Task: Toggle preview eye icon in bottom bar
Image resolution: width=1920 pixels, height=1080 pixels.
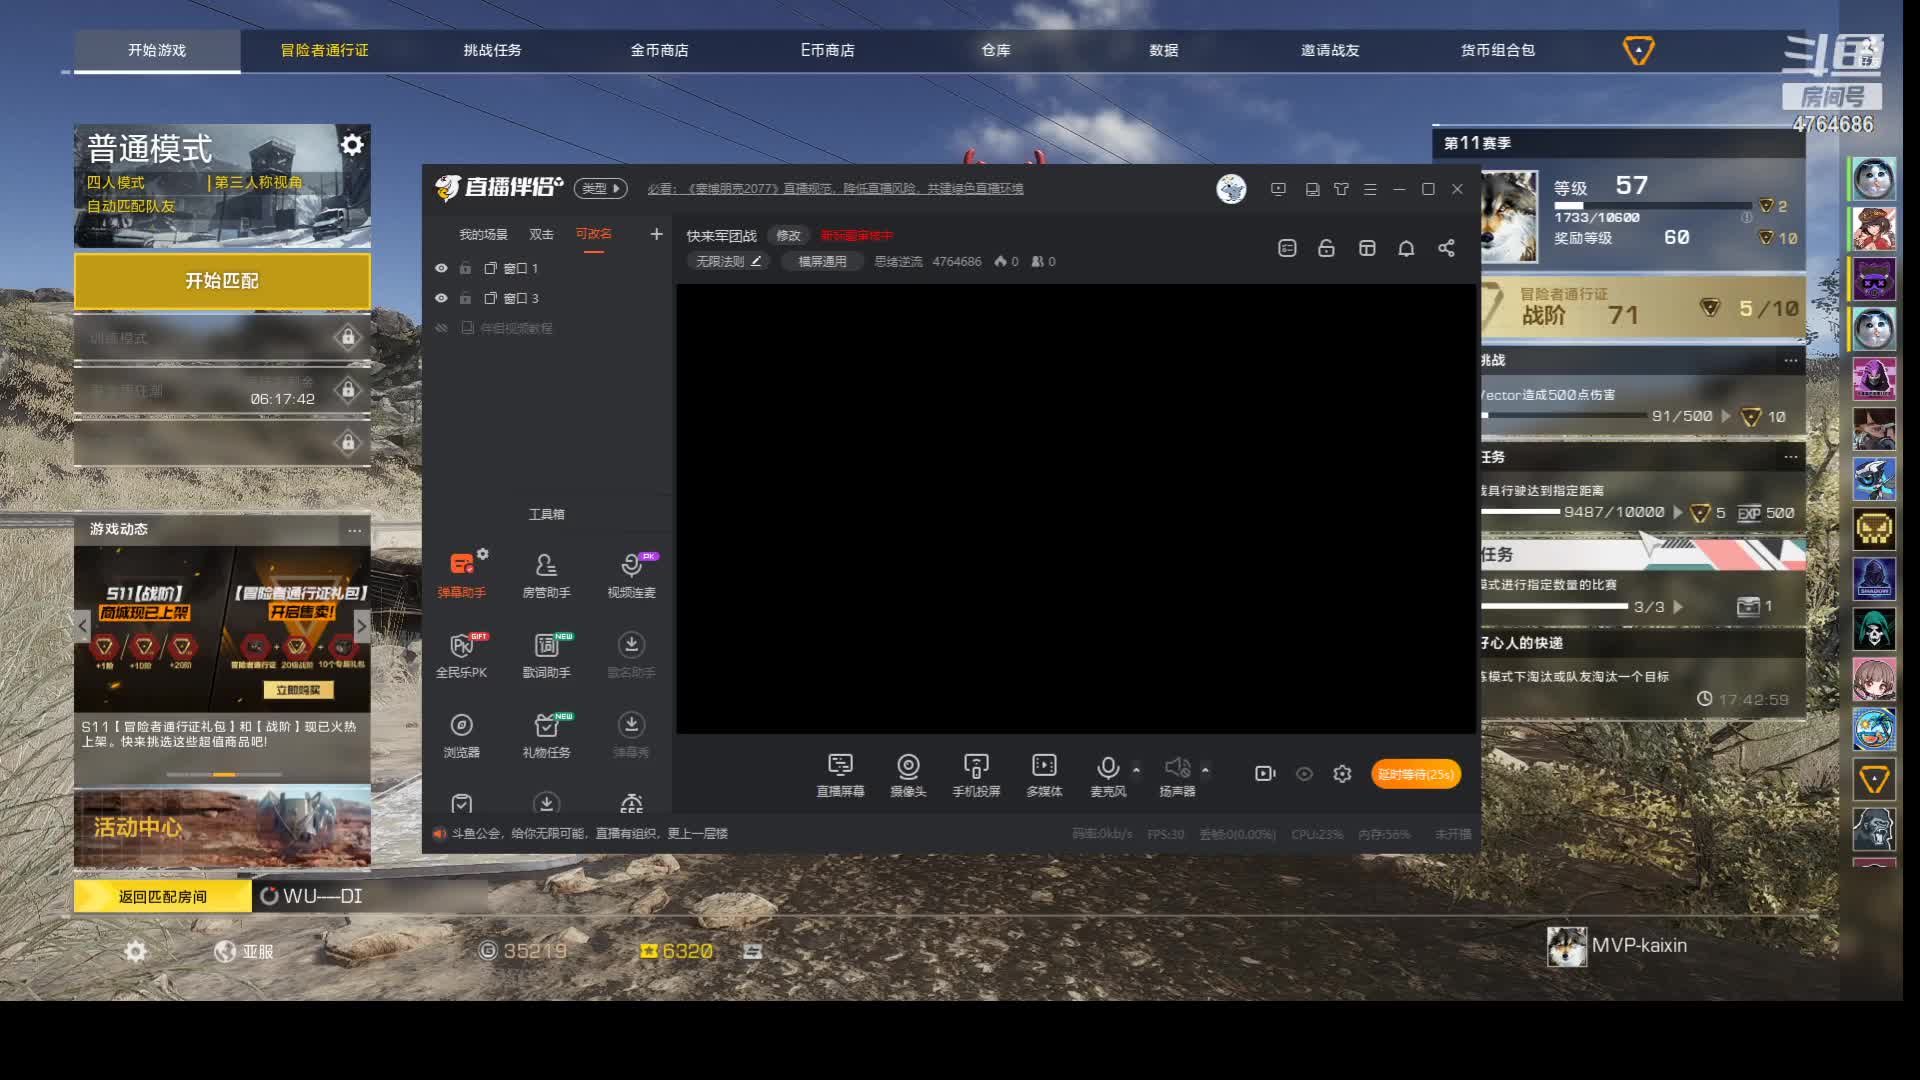Action: [x=1304, y=773]
